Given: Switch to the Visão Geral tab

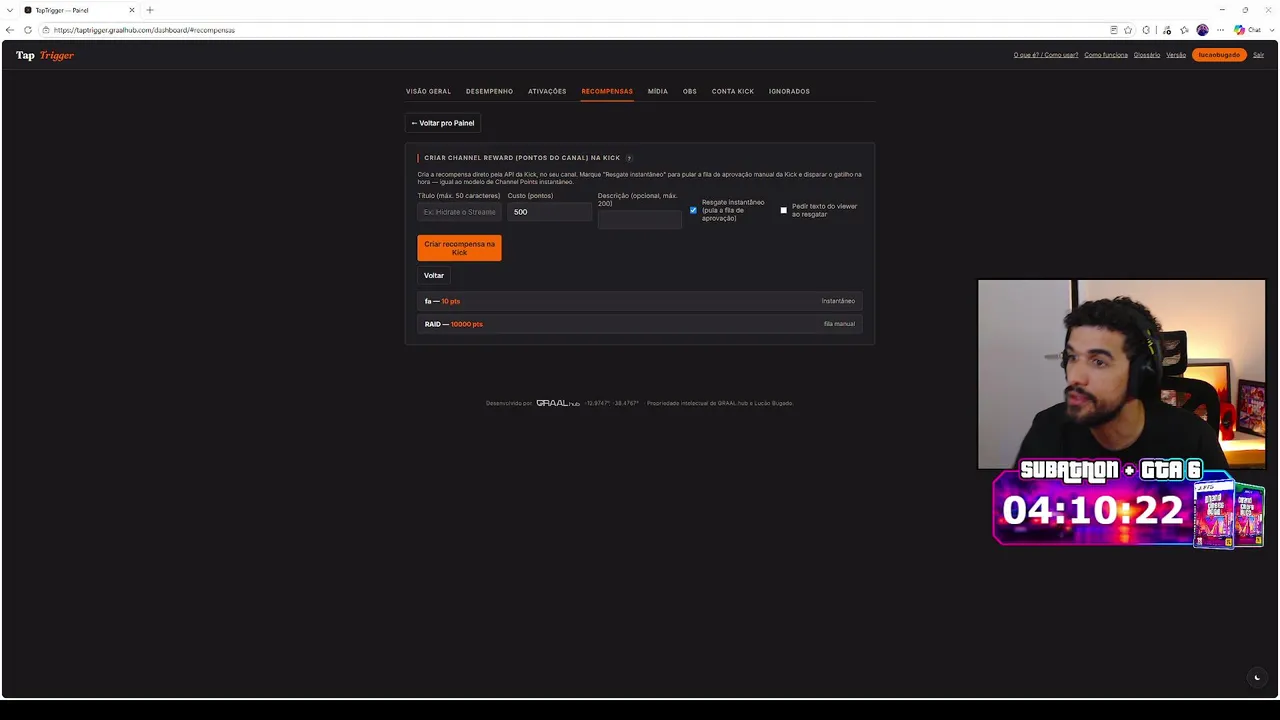Looking at the screenshot, I should tap(428, 91).
